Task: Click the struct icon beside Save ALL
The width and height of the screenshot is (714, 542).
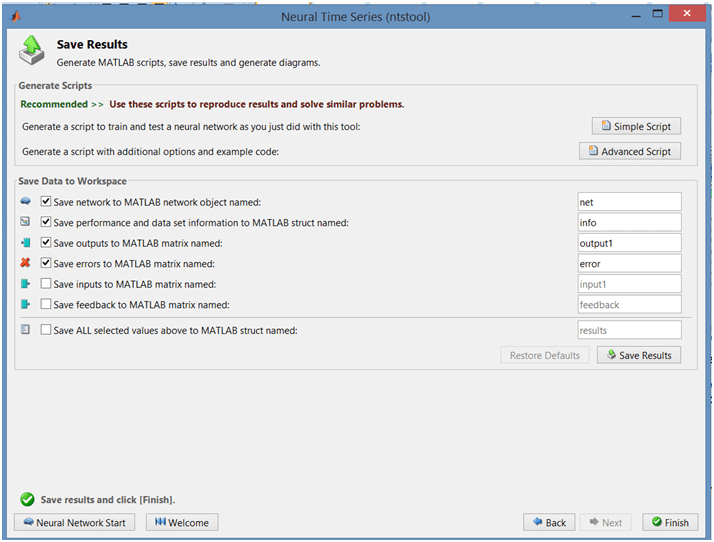Action: [26, 329]
